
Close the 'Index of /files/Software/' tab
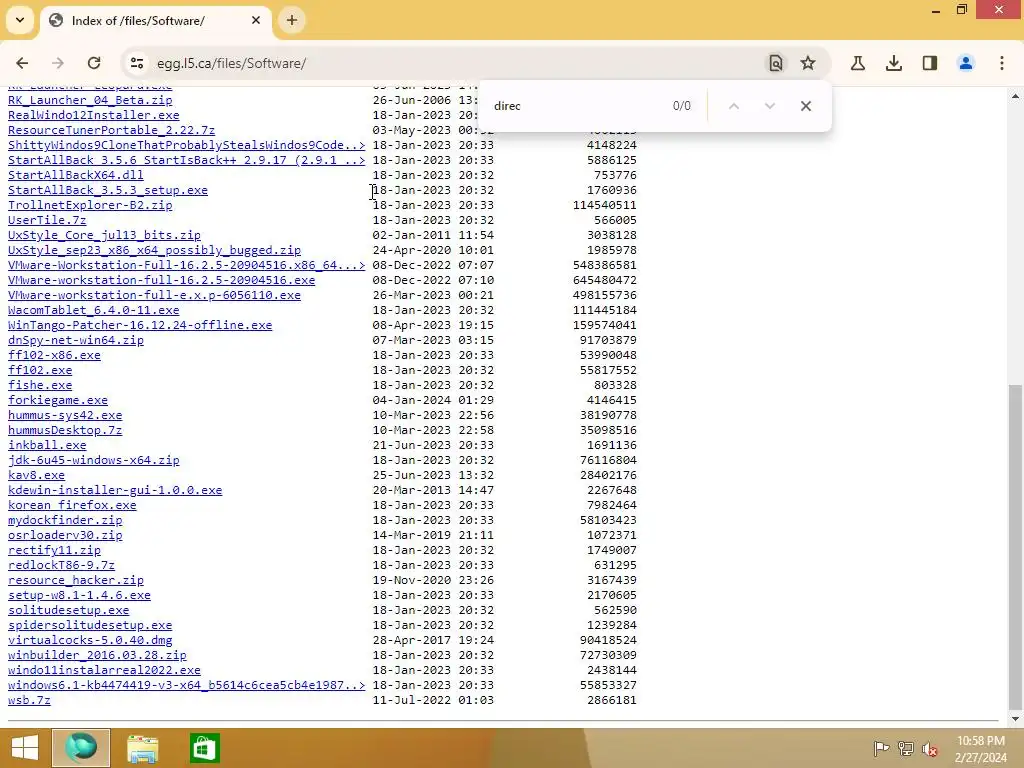click(256, 20)
